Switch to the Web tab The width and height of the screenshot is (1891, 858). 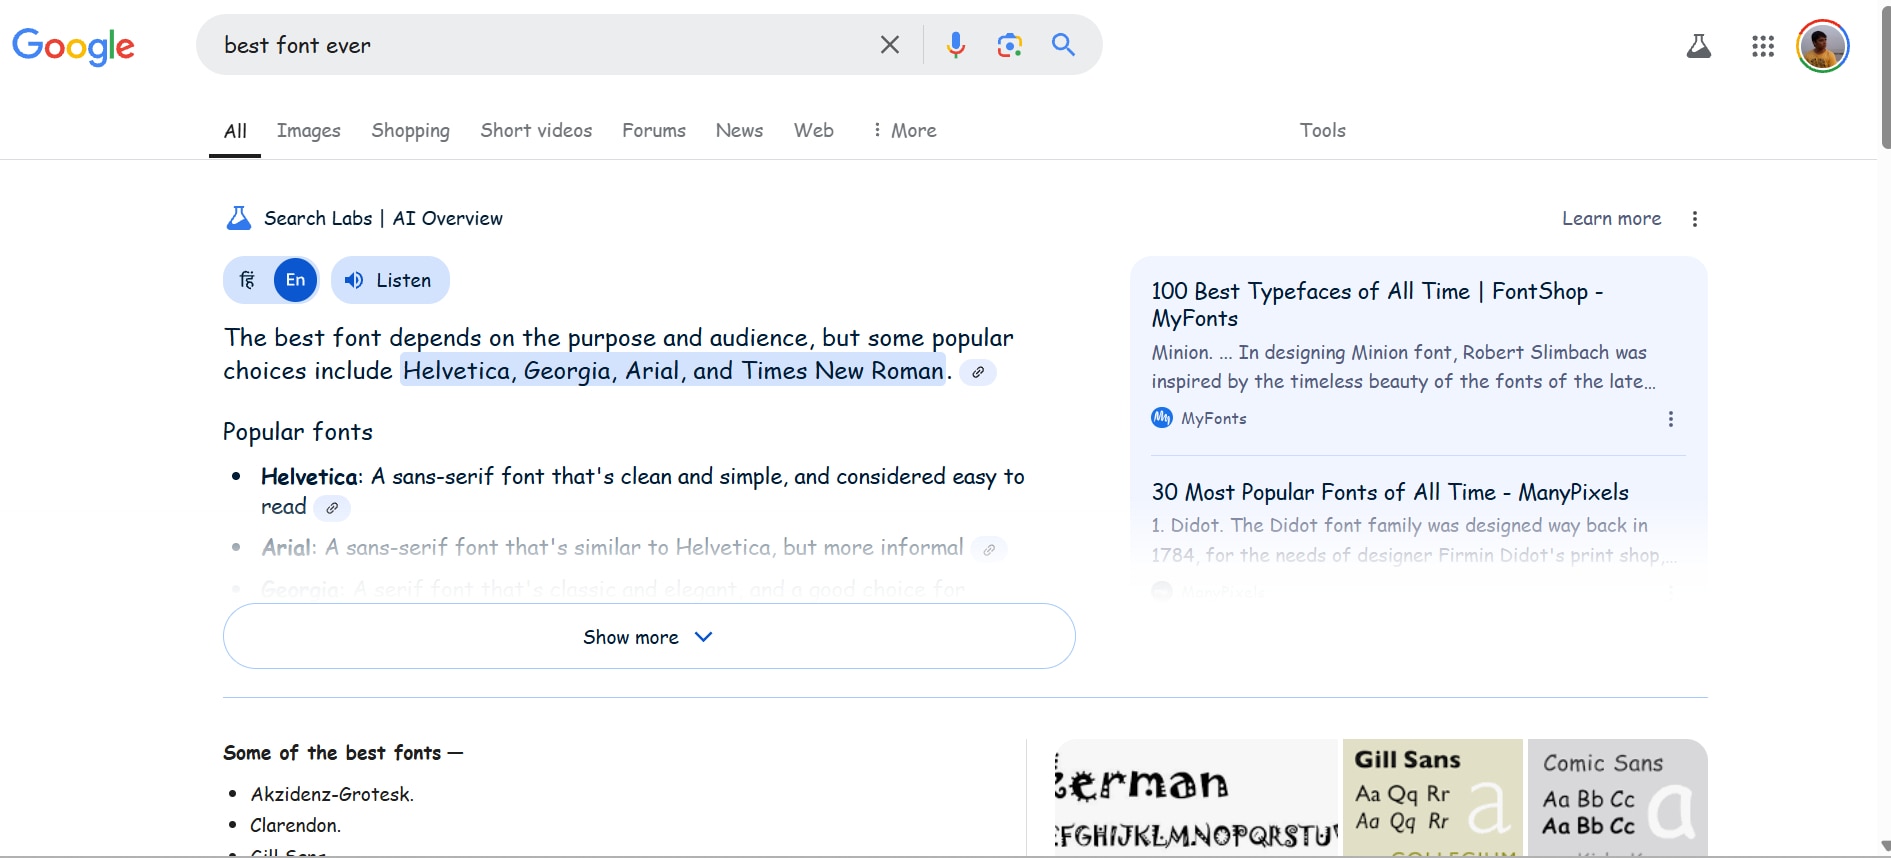point(814,130)
